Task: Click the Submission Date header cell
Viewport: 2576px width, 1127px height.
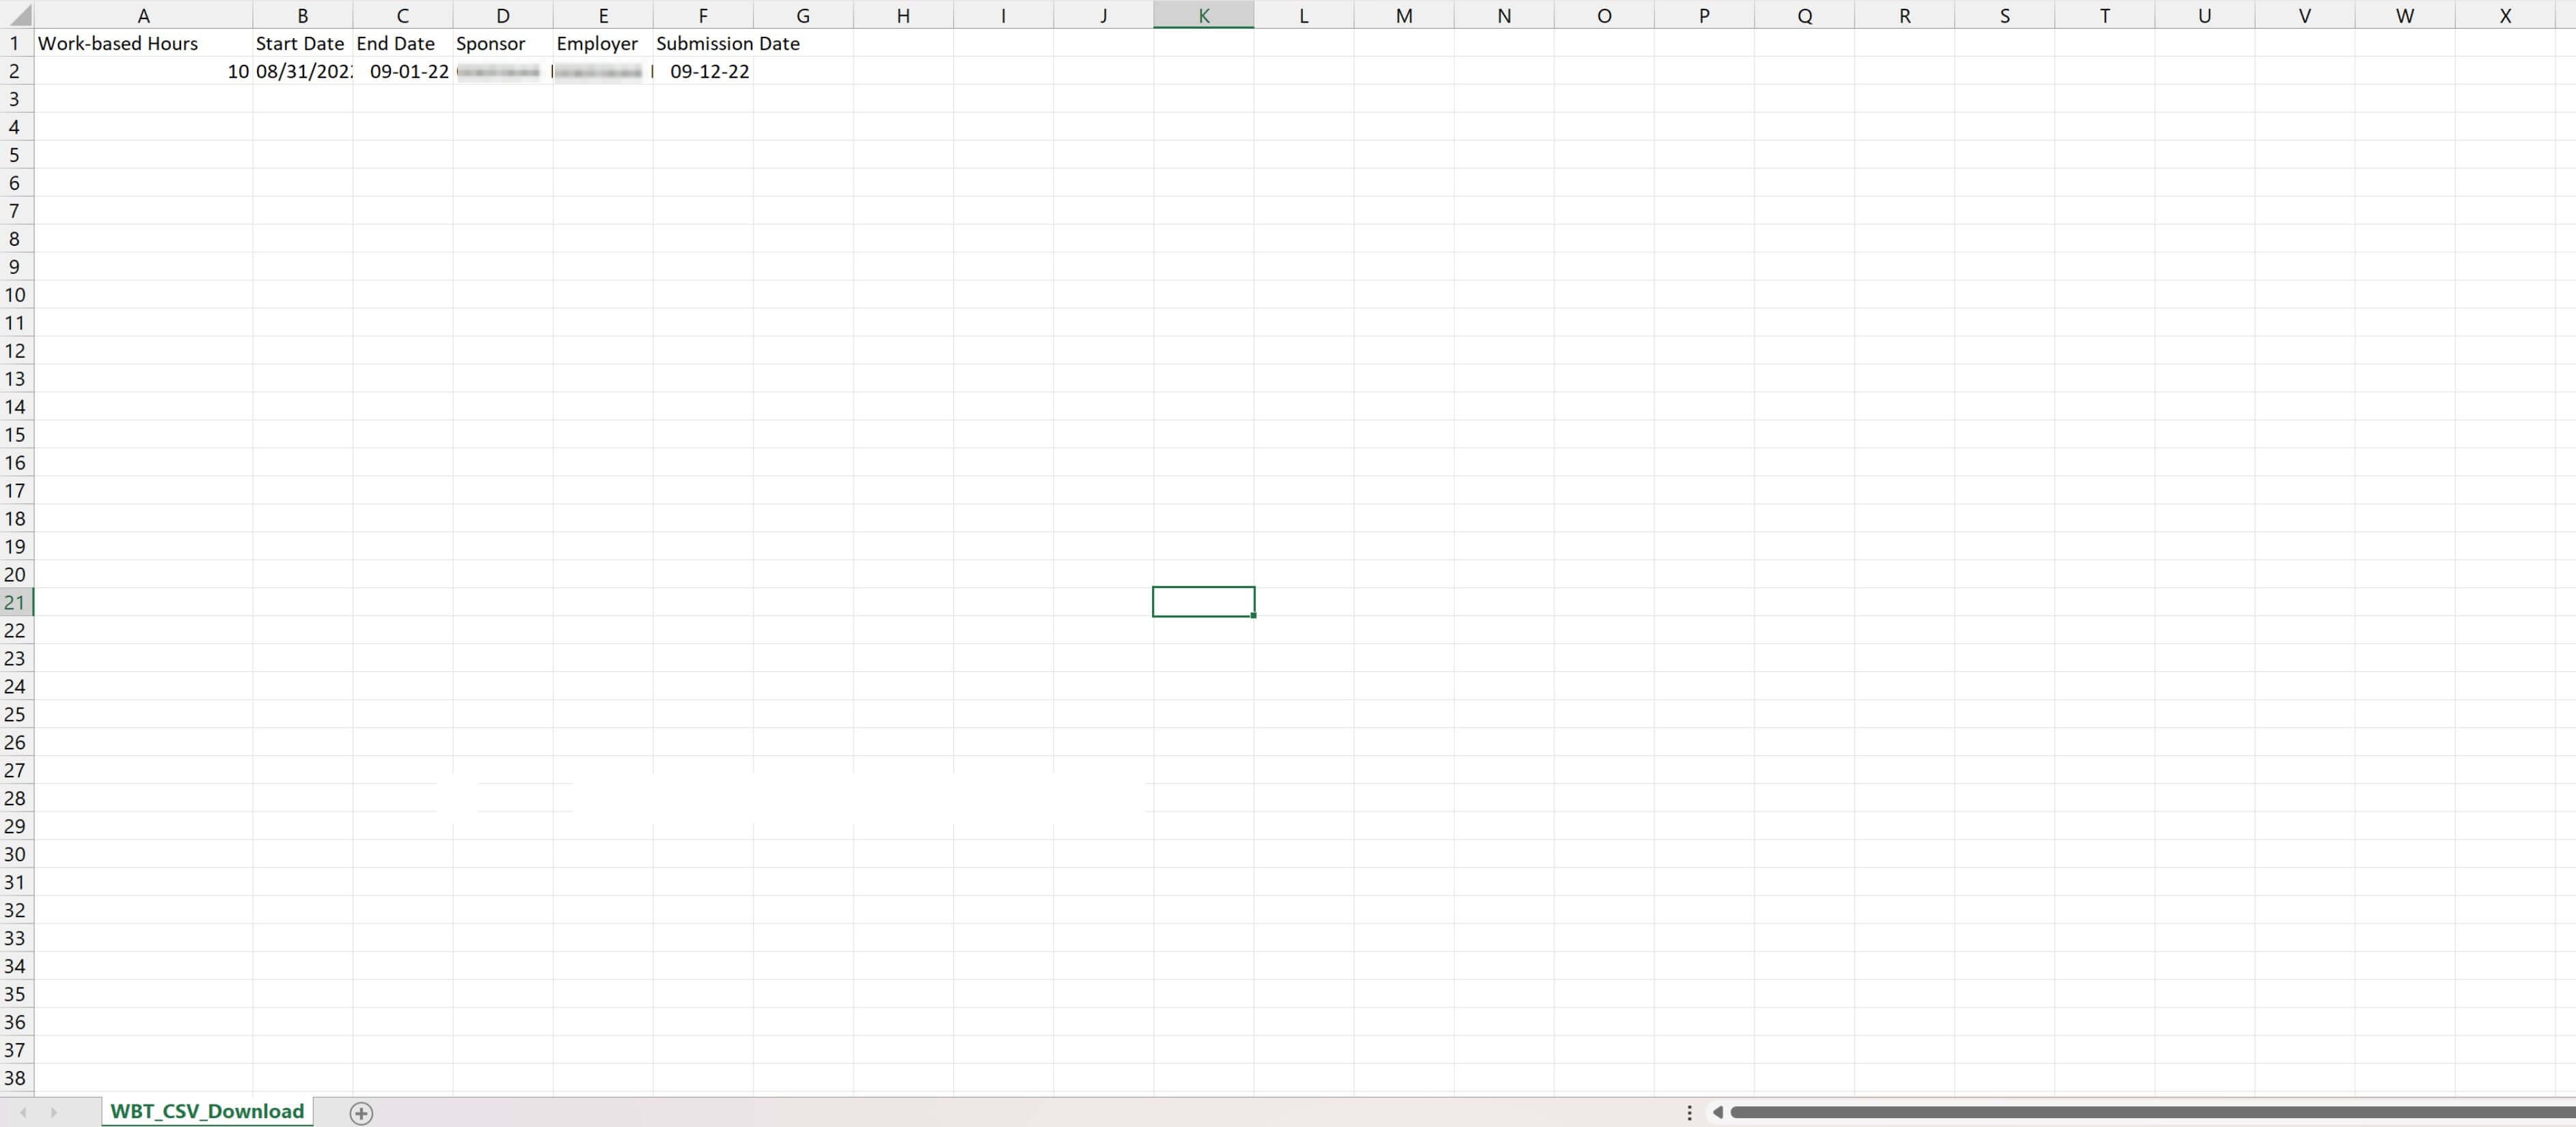Action: pyautogui.click(x=703, y=43)
